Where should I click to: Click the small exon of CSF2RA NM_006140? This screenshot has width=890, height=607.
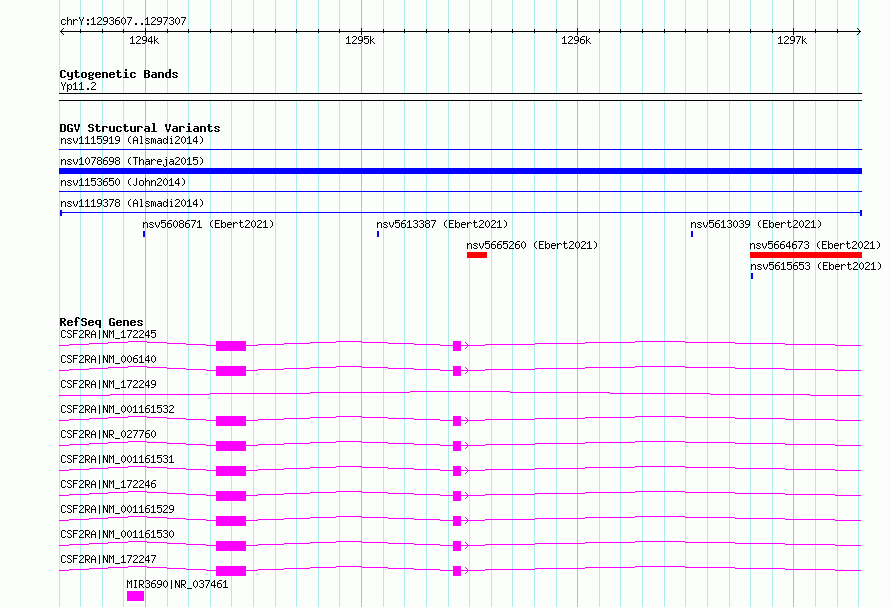coord(457,371)
